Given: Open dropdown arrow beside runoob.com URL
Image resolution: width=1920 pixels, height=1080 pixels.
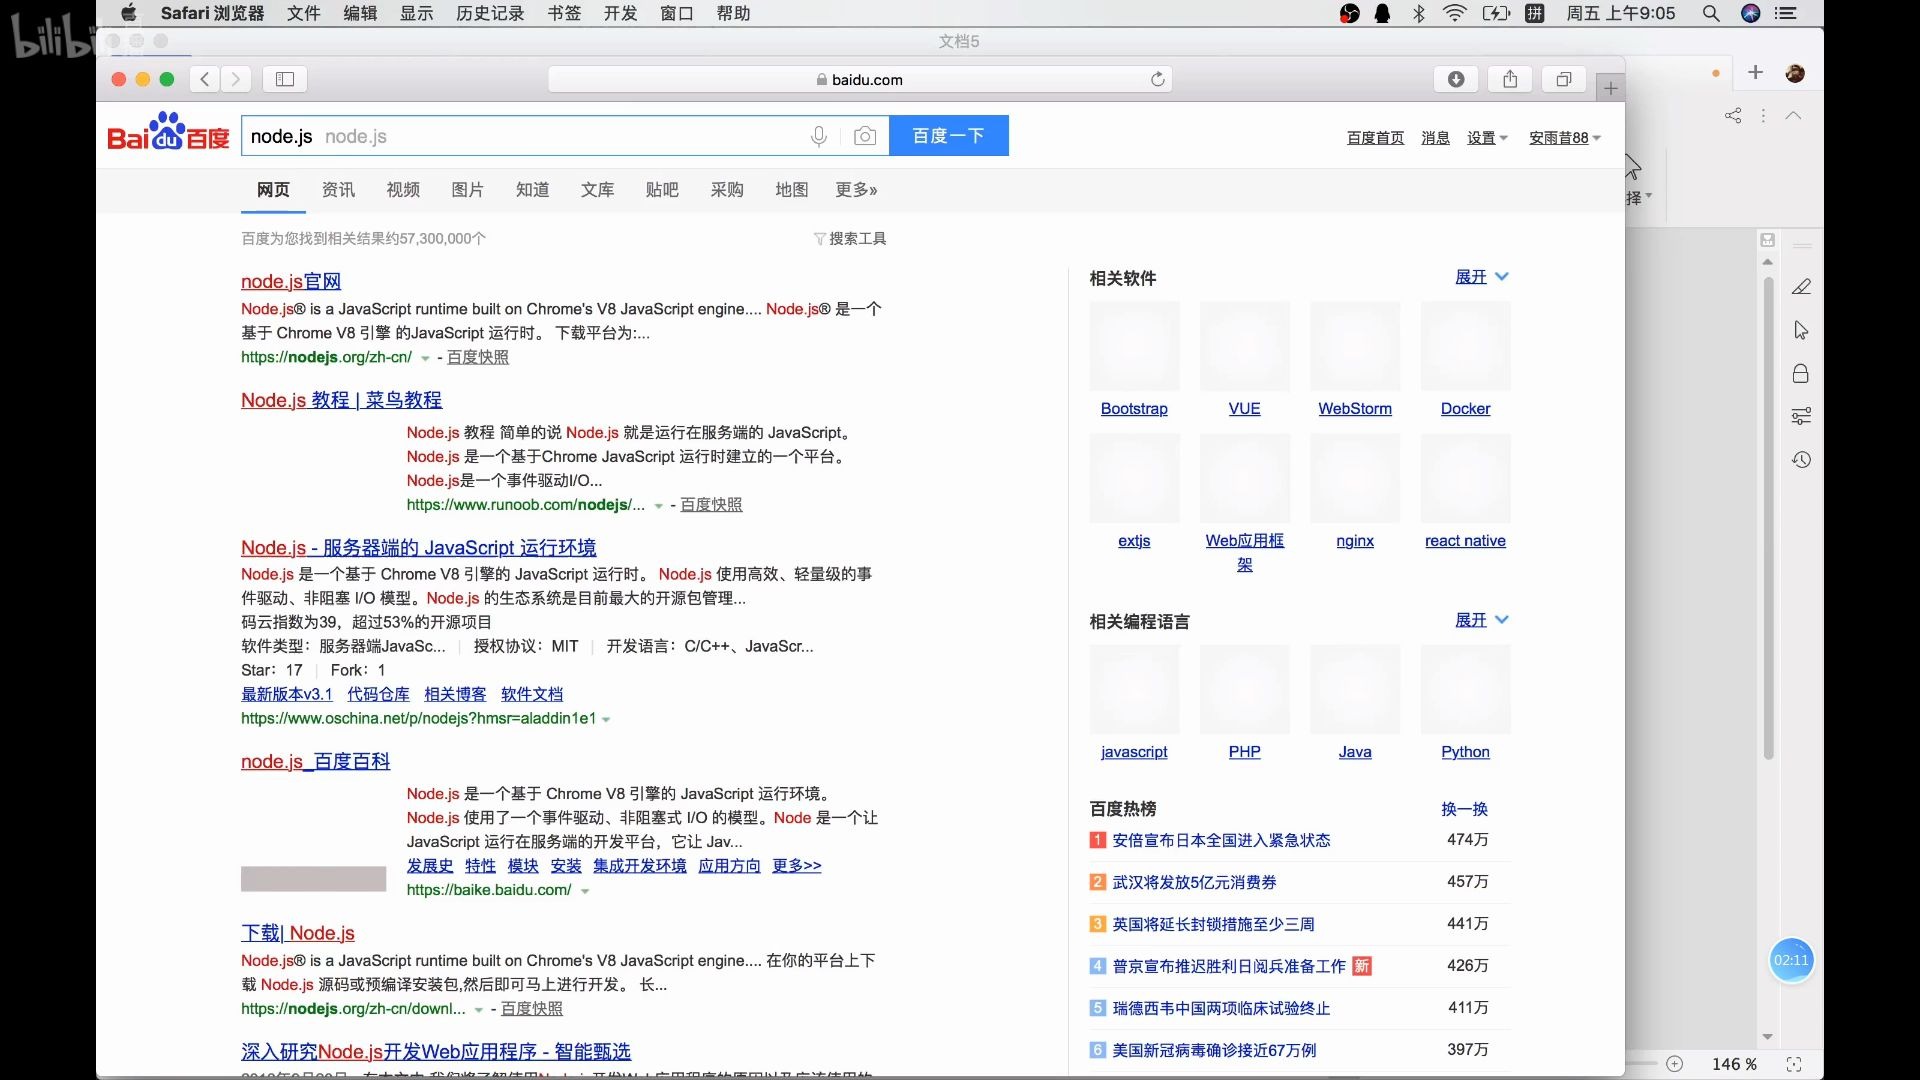Looking at the screenshot, I should pyautogui.click(x=658, y=506).
